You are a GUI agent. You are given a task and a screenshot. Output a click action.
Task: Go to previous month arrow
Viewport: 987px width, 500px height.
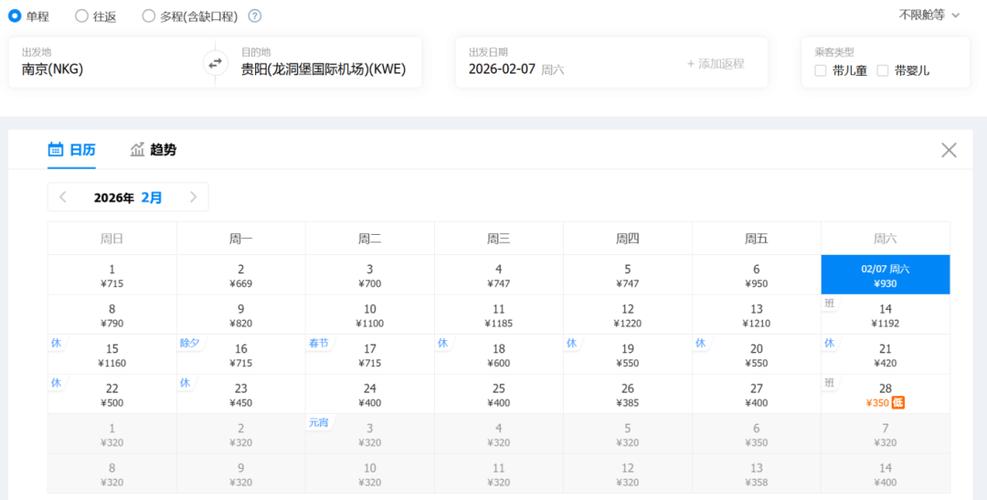[x=63, y=197]
